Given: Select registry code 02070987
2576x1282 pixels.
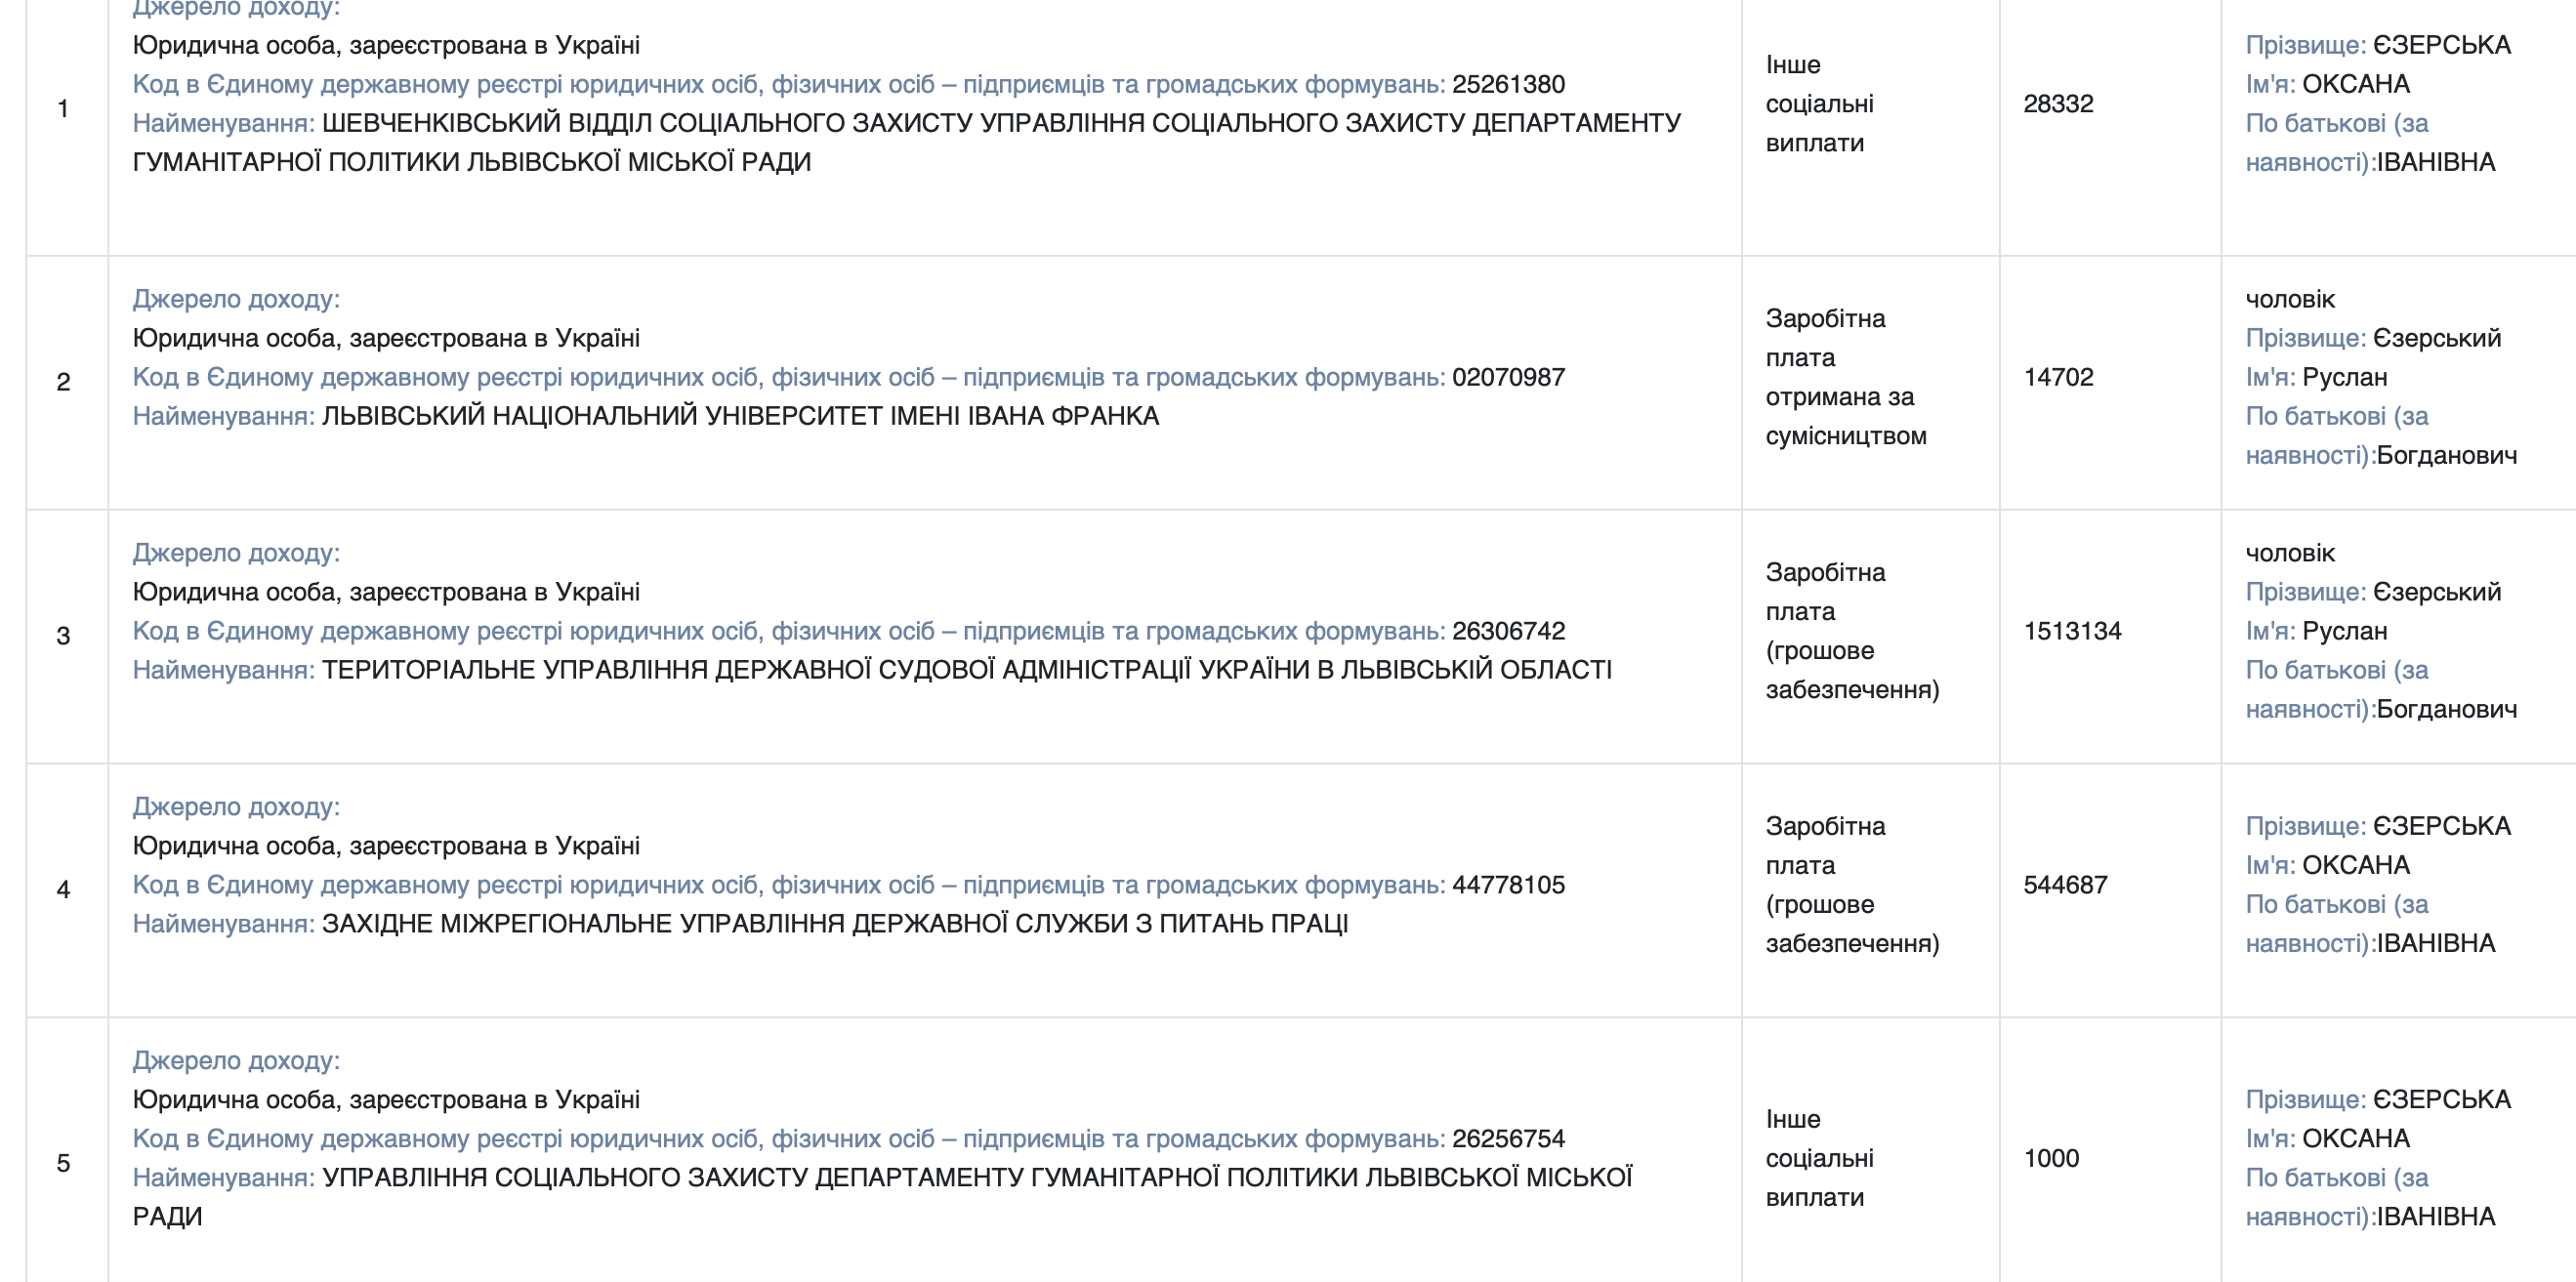Looking at the screenshot, I should pyautogui.click(x=1508, y=377).
